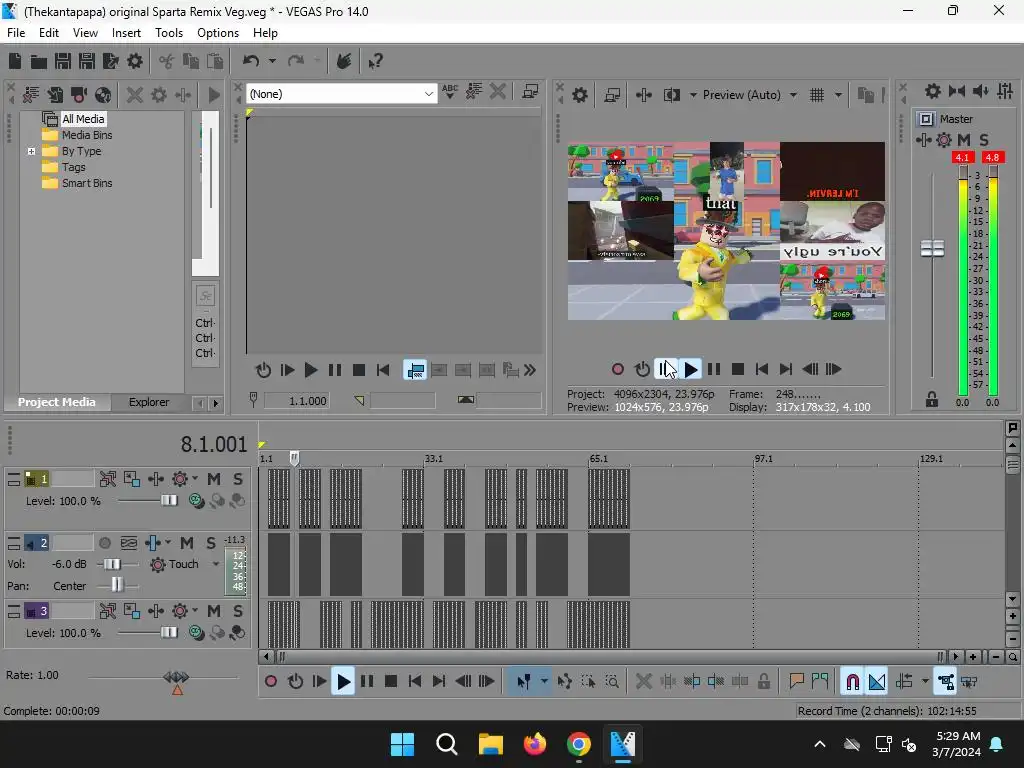Open the Edit tool selector dropdown arrow

coord(543,682)
